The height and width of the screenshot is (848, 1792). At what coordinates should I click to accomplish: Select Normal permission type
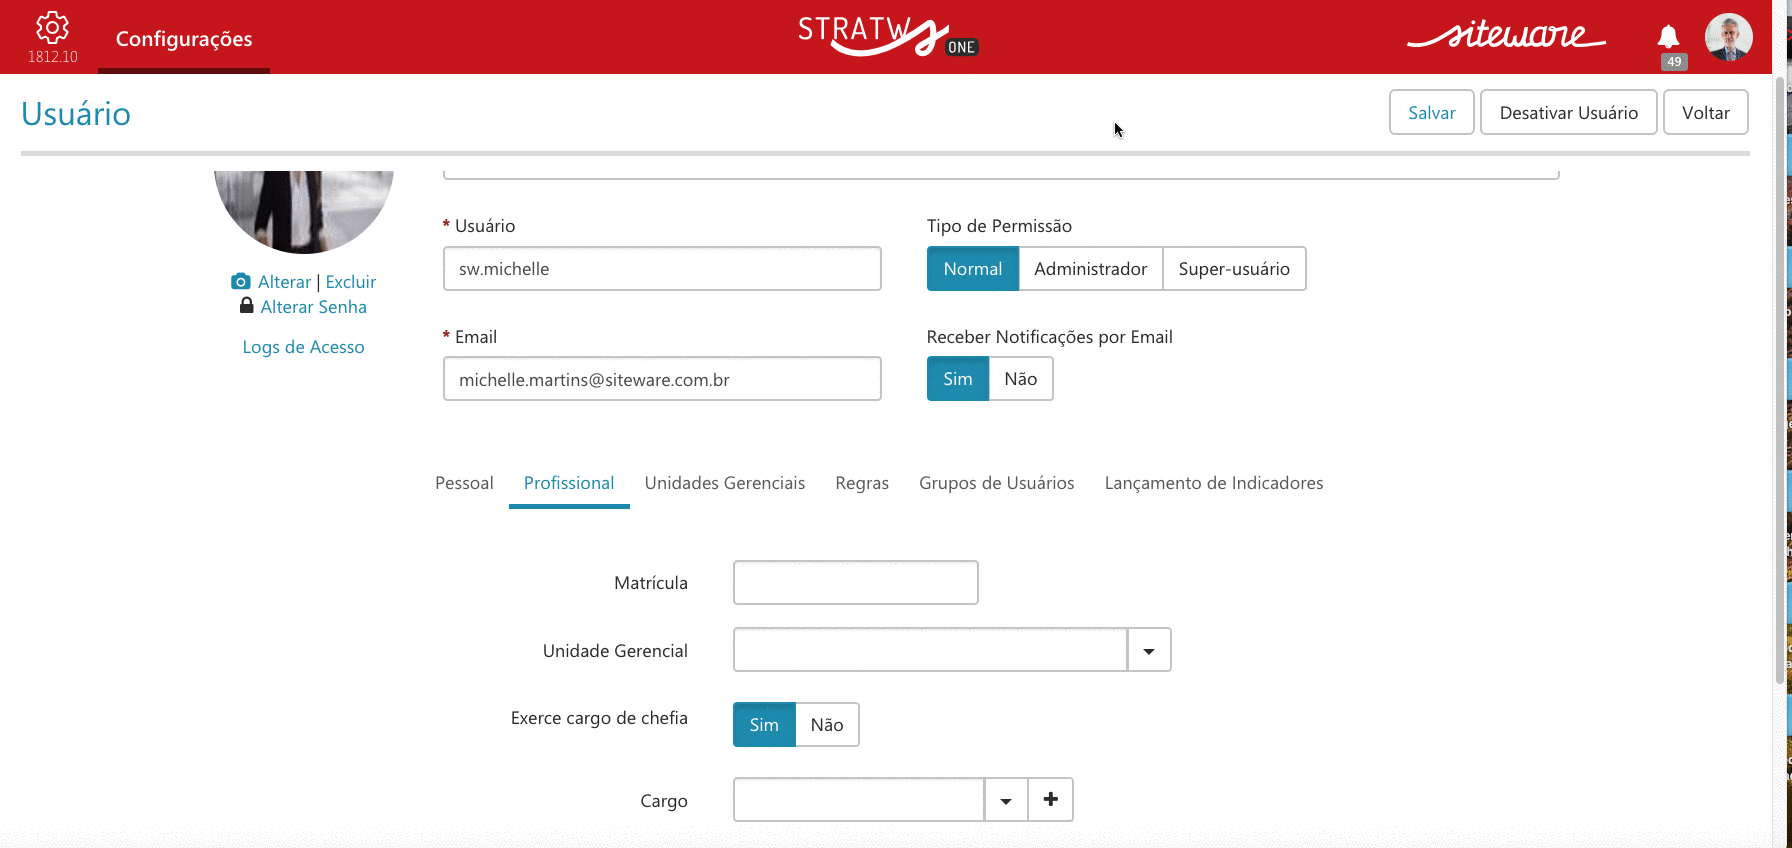[x=973, y=269]
